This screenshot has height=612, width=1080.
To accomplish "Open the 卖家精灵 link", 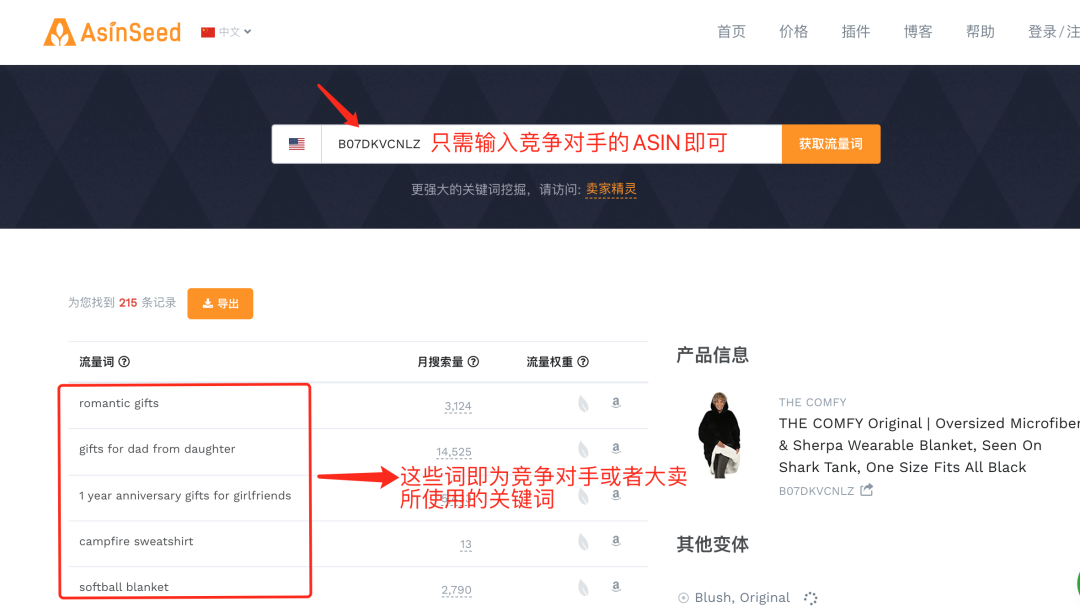I will coord(612,188).
